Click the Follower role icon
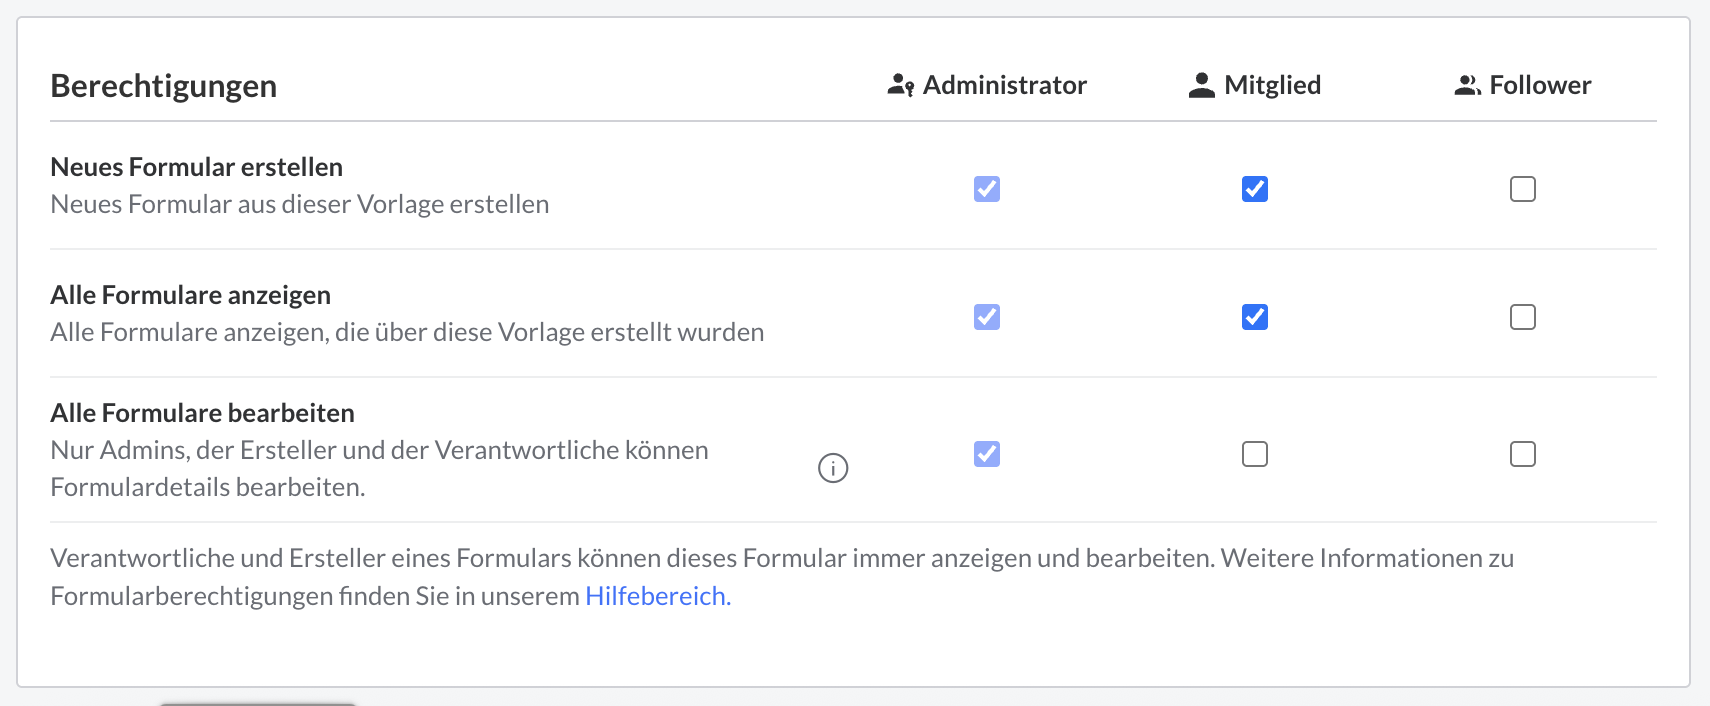This screenshot has height=706, width=1710. tap(1467, 86)
